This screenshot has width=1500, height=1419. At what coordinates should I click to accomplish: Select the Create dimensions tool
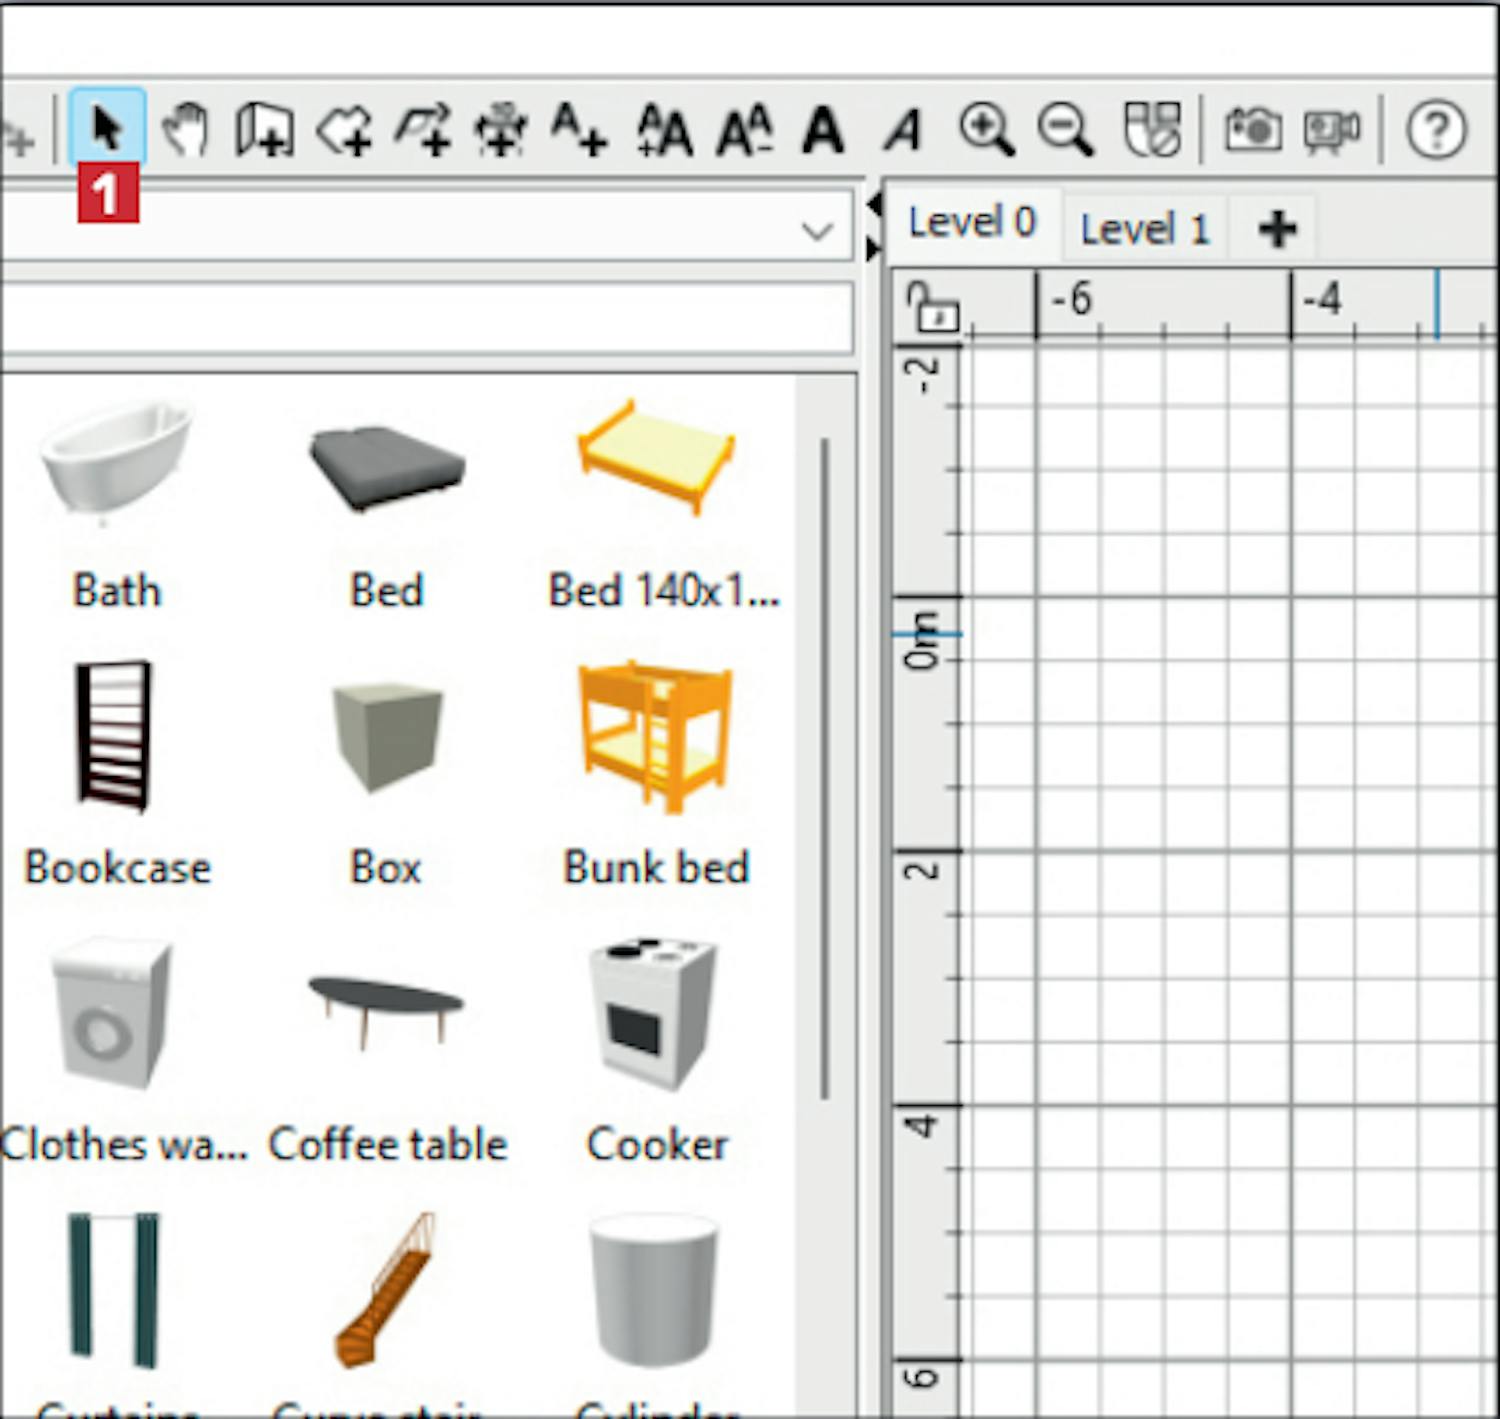pyautogui.click(x=501, y=130)
